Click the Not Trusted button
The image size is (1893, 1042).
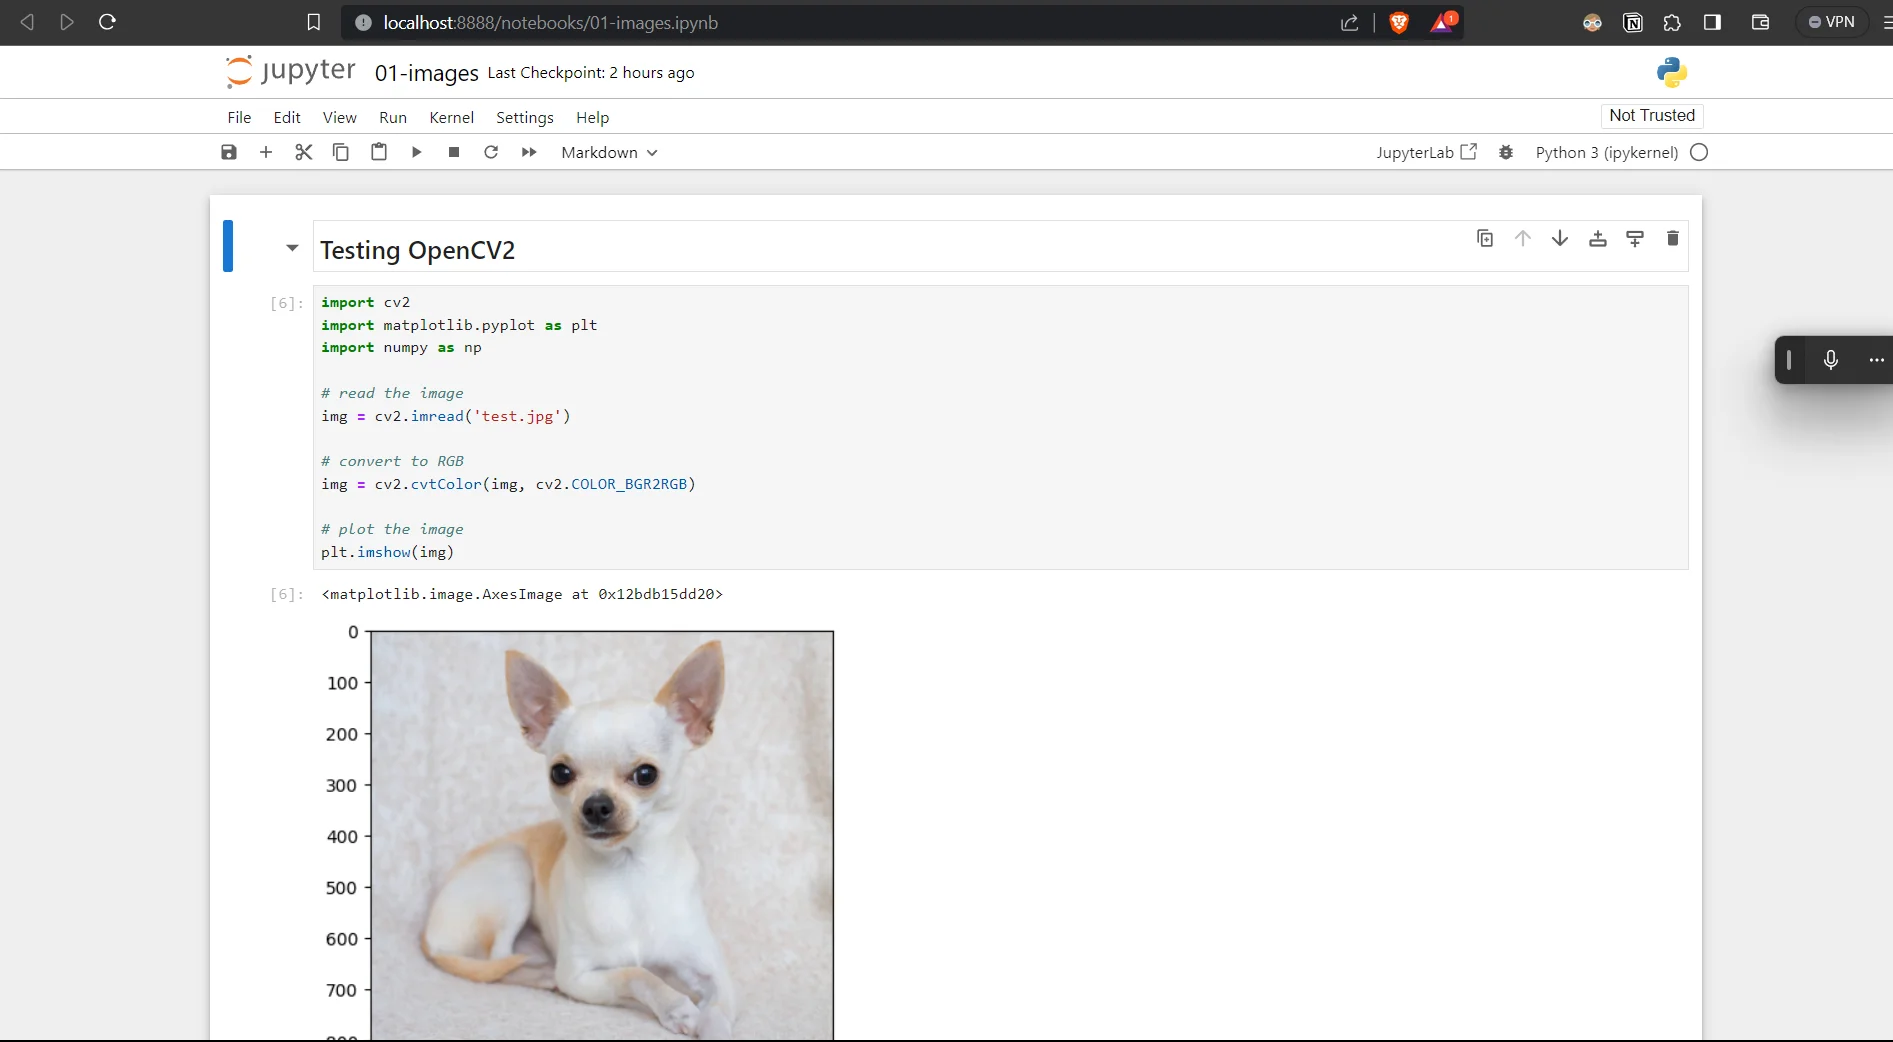tap(1650, 115)
